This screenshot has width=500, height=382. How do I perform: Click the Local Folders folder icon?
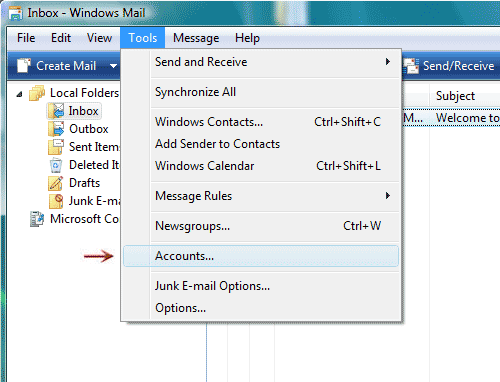point(37,93)
